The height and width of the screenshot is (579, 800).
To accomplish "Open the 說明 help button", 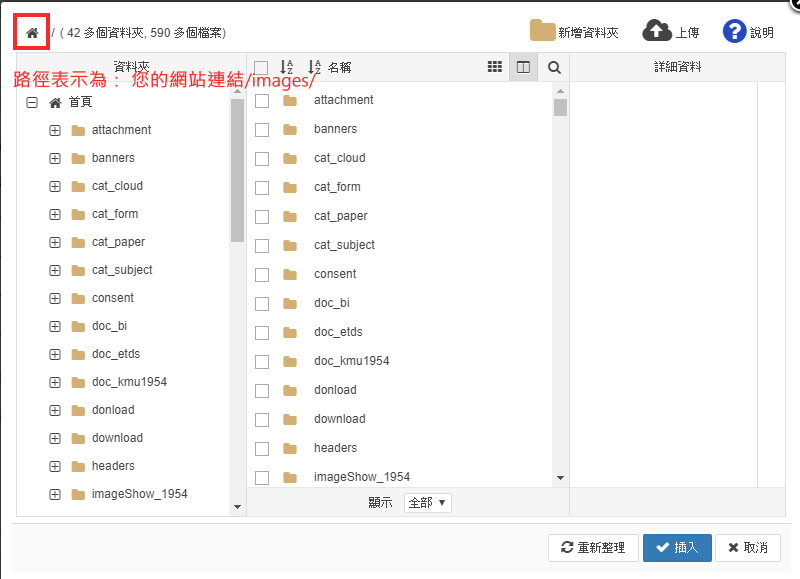I will pos(748,32).
